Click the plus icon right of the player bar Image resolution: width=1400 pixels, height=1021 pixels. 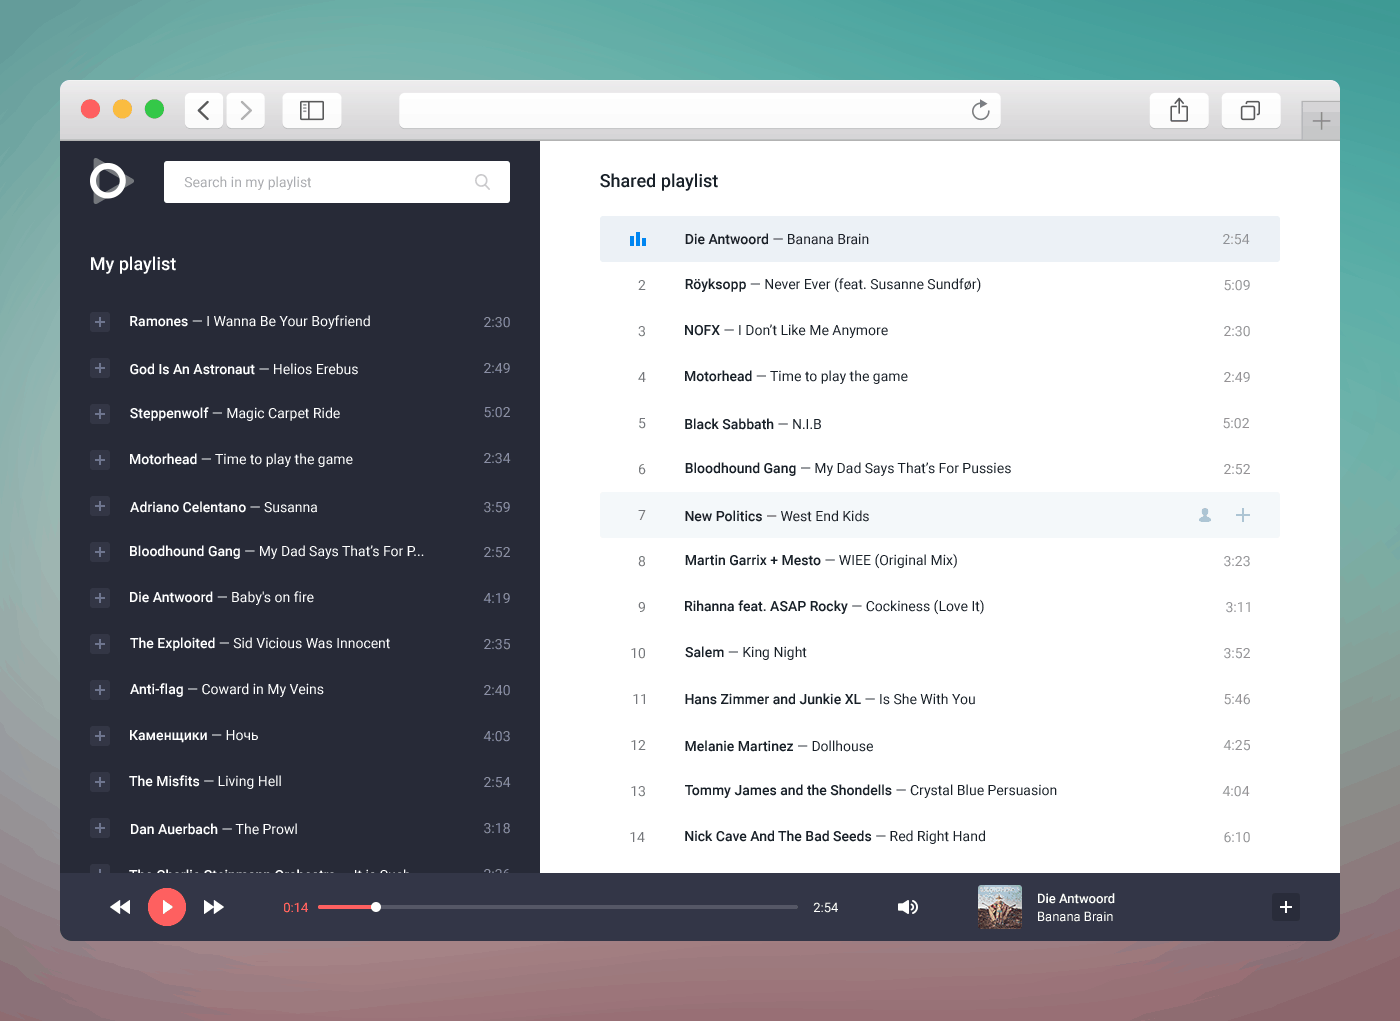(x=1286, y=907)
